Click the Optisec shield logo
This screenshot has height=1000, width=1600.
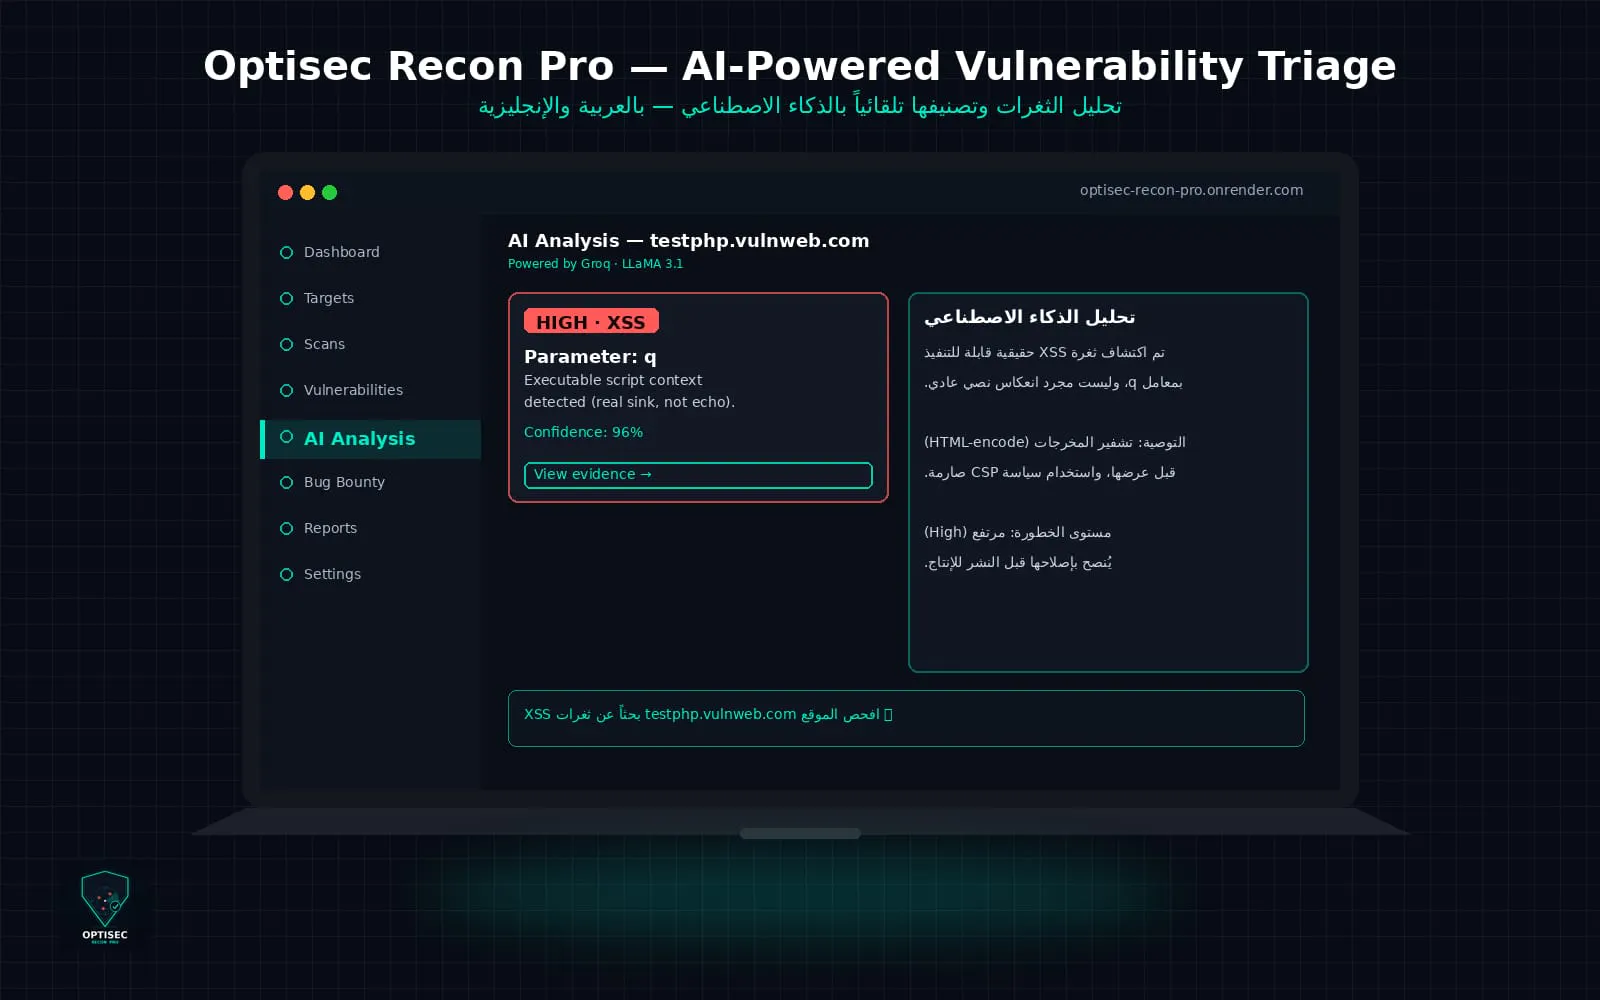pyautogui.click(x=105, y=906)
